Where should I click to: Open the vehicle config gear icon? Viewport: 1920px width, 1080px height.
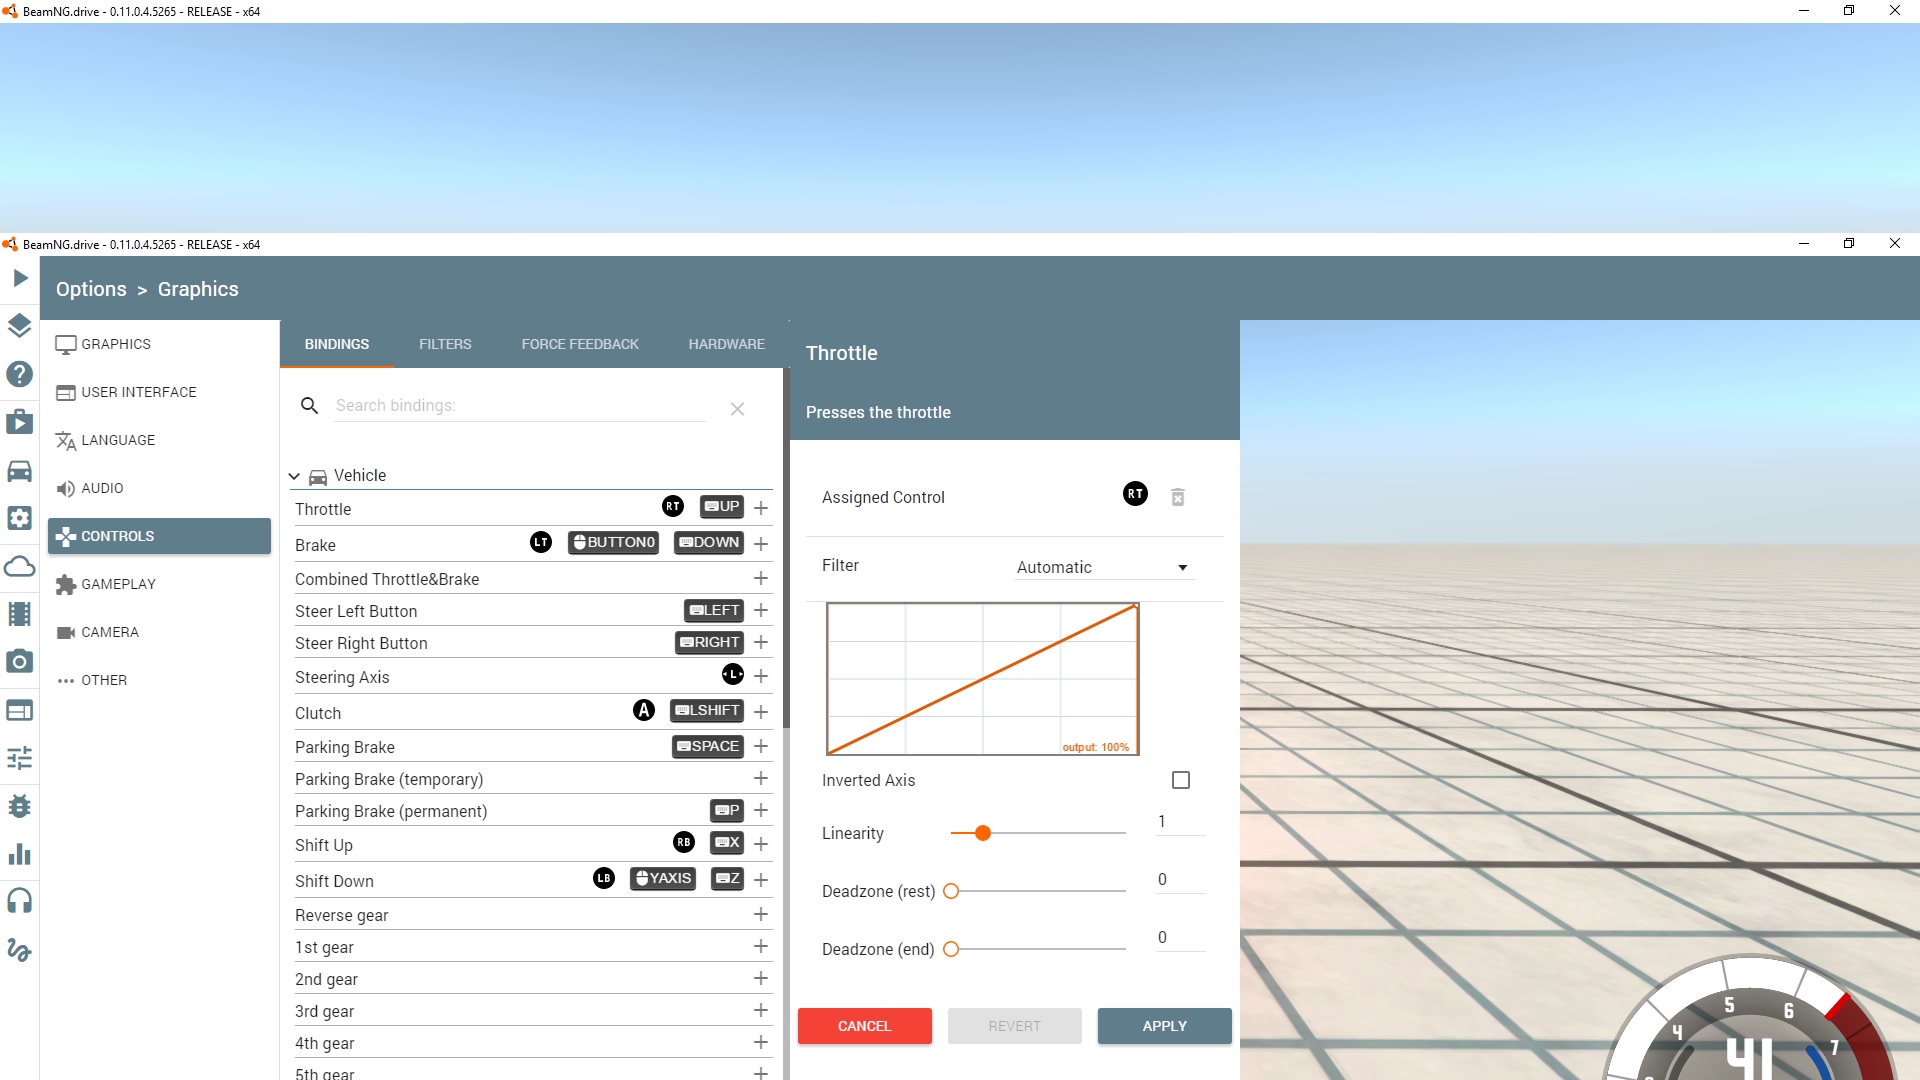click(x=20, y=518)
